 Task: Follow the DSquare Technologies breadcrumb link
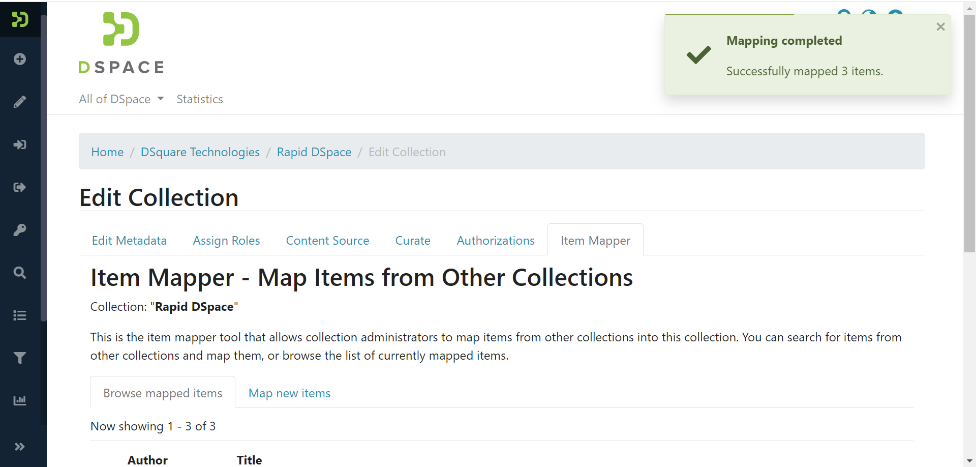coord(200,152)
